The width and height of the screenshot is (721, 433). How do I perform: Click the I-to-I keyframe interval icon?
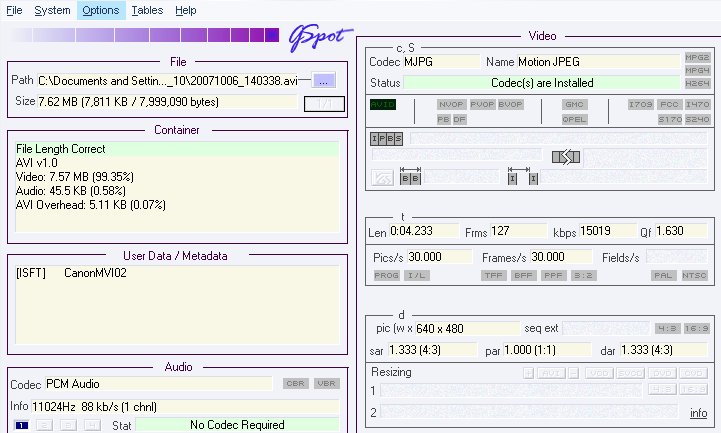[523, 177]
